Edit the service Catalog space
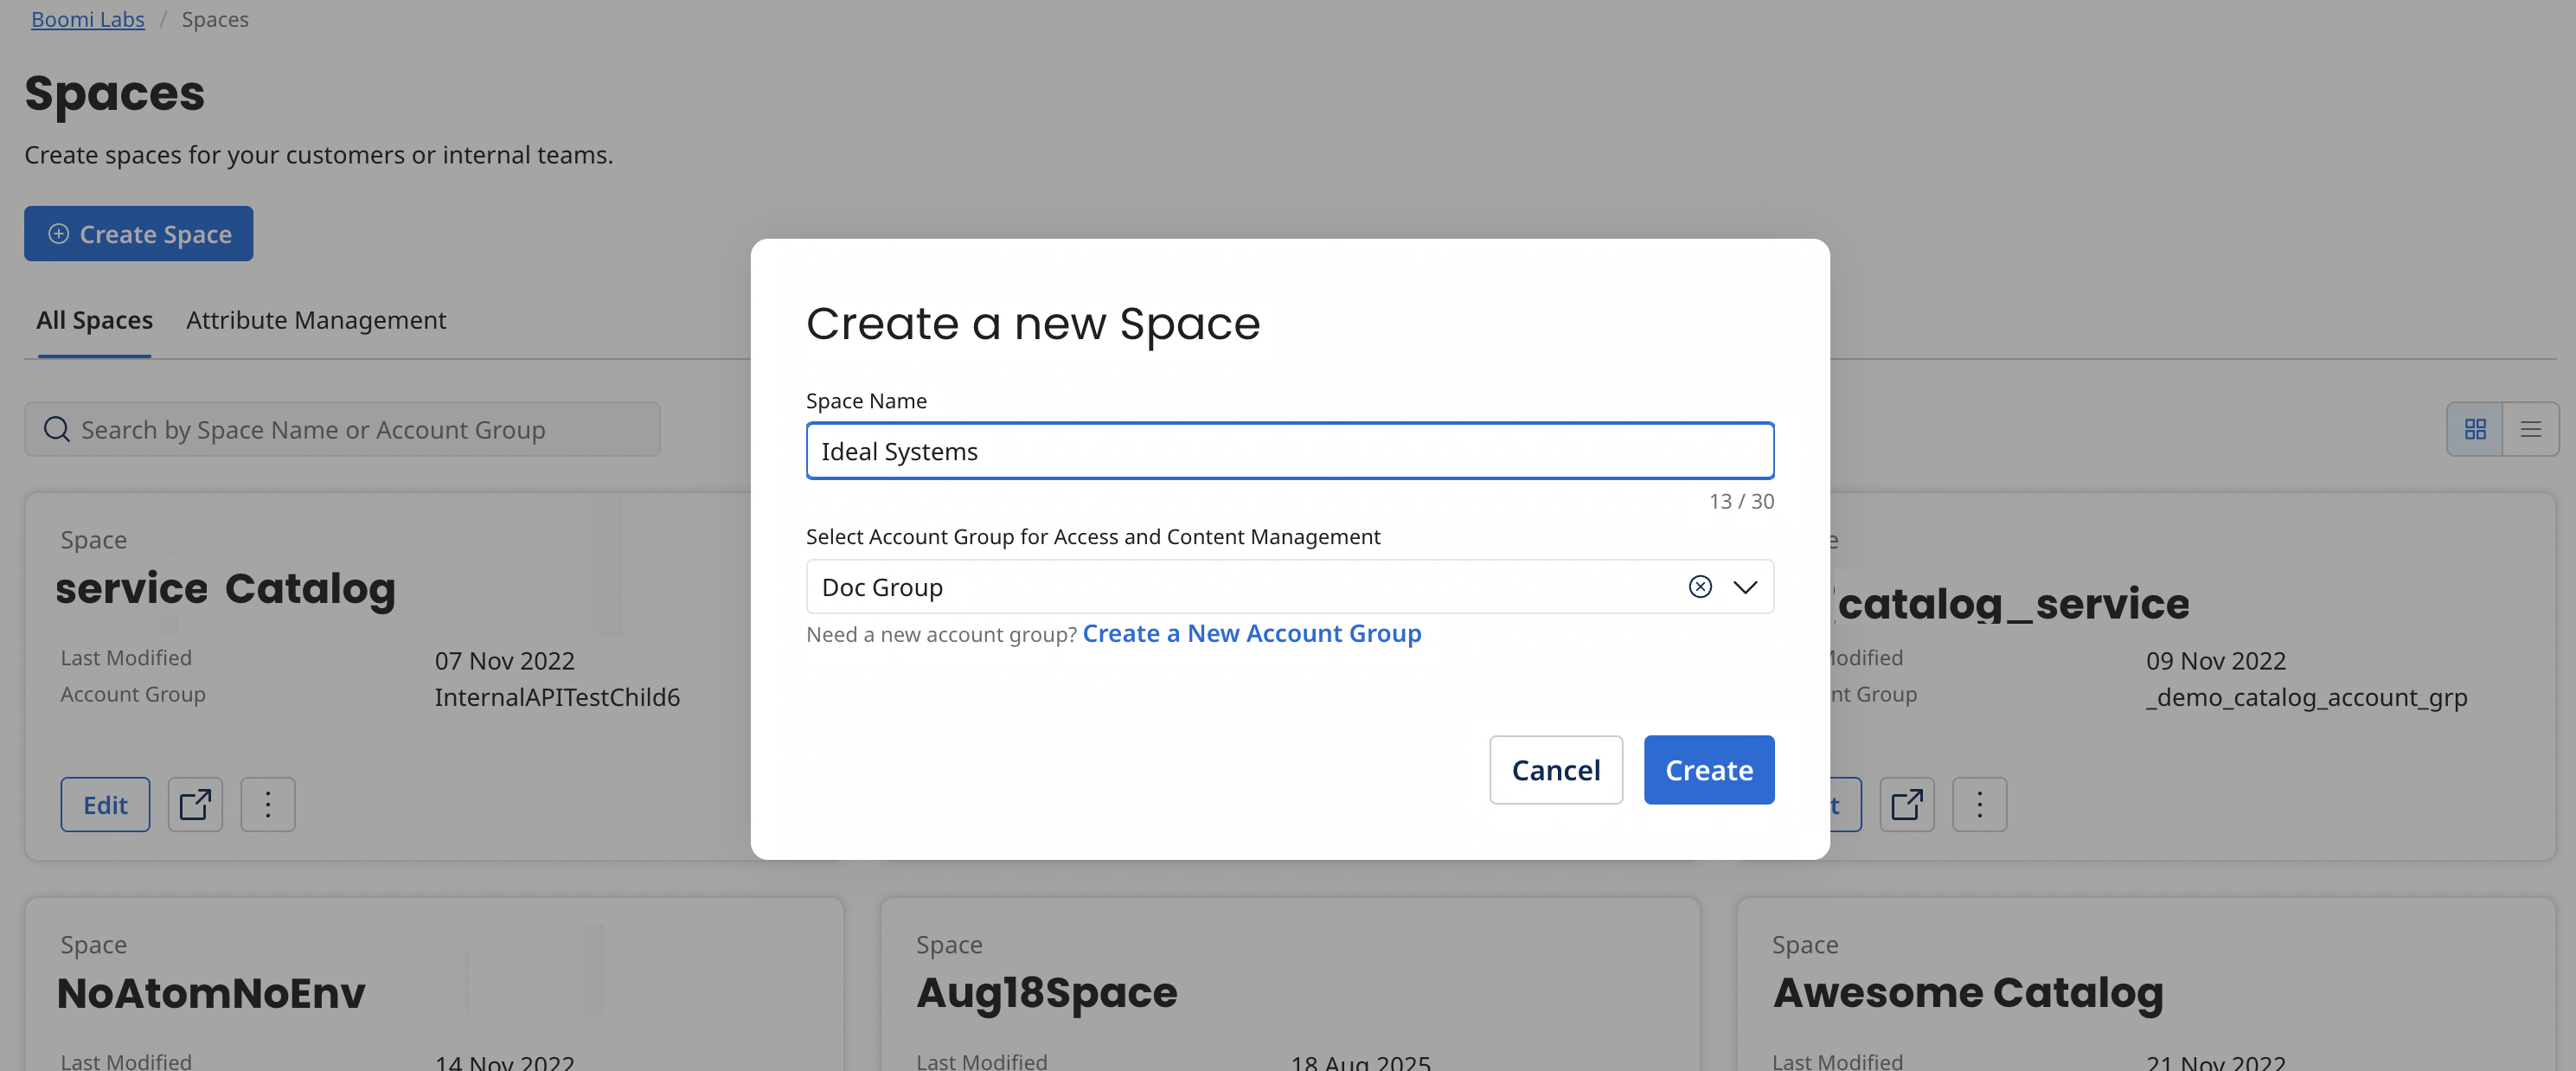The height and width of the screenshot is (1071, 2576). 105,804
